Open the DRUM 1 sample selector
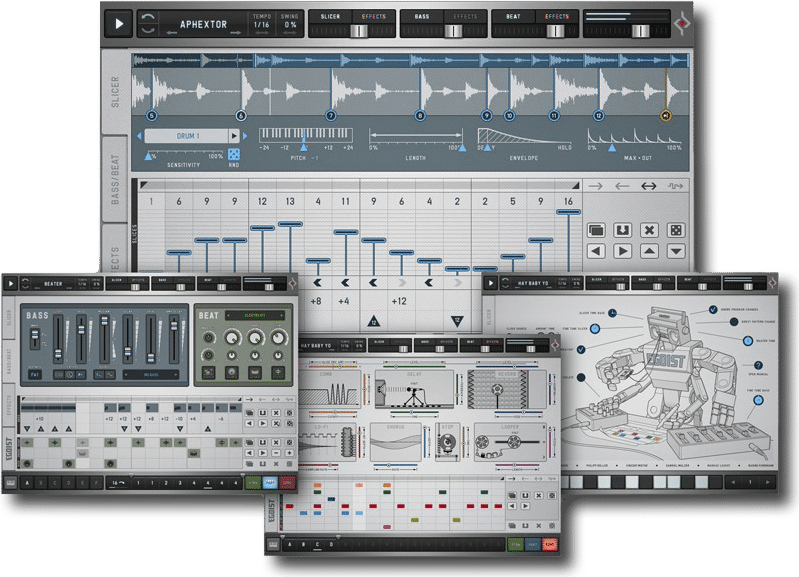Image resolution: width=799 pixels, height=577 pixels. click(187, 136)
